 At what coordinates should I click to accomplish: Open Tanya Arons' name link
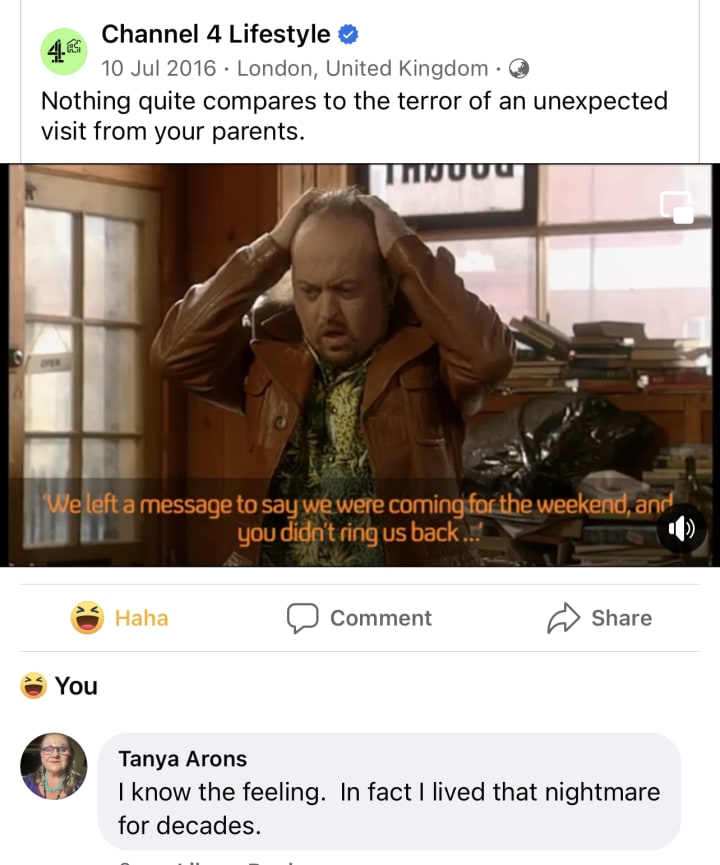183,759
